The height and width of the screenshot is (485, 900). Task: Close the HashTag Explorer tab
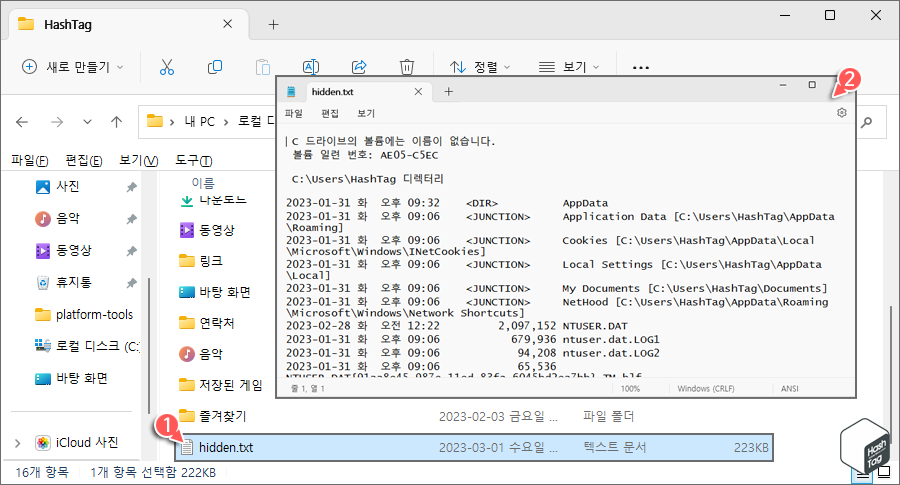[227, 24]
